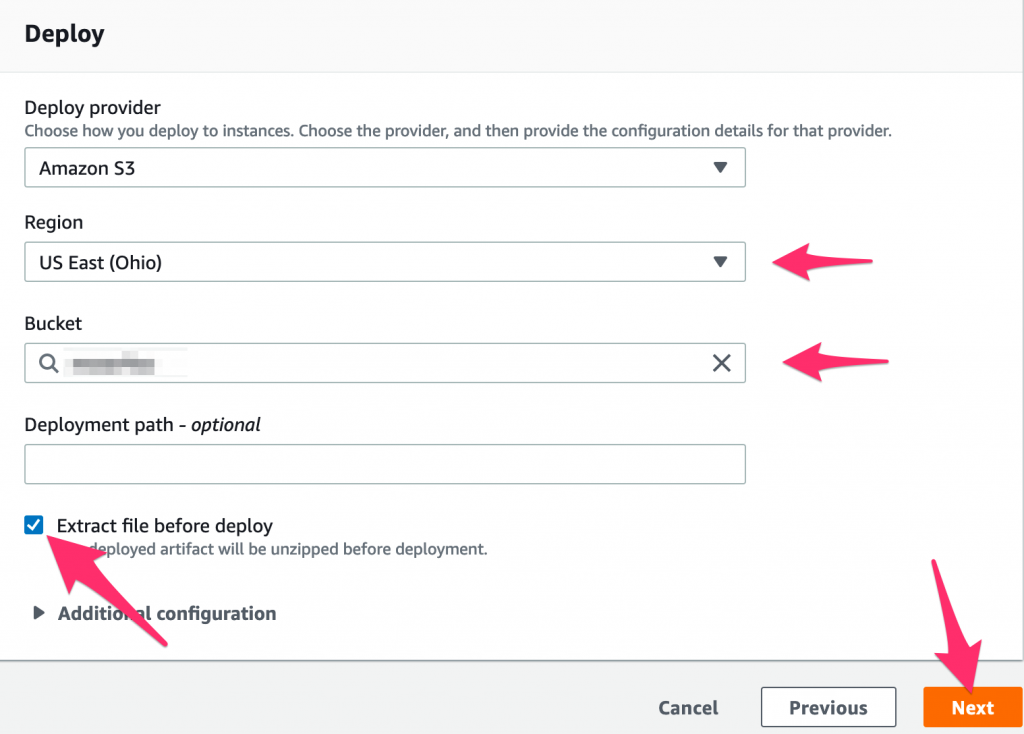The height and width of the screenshot is (734, 1024).
Task: Expand the Additional configuration section
Action: [x=166, y=613]
